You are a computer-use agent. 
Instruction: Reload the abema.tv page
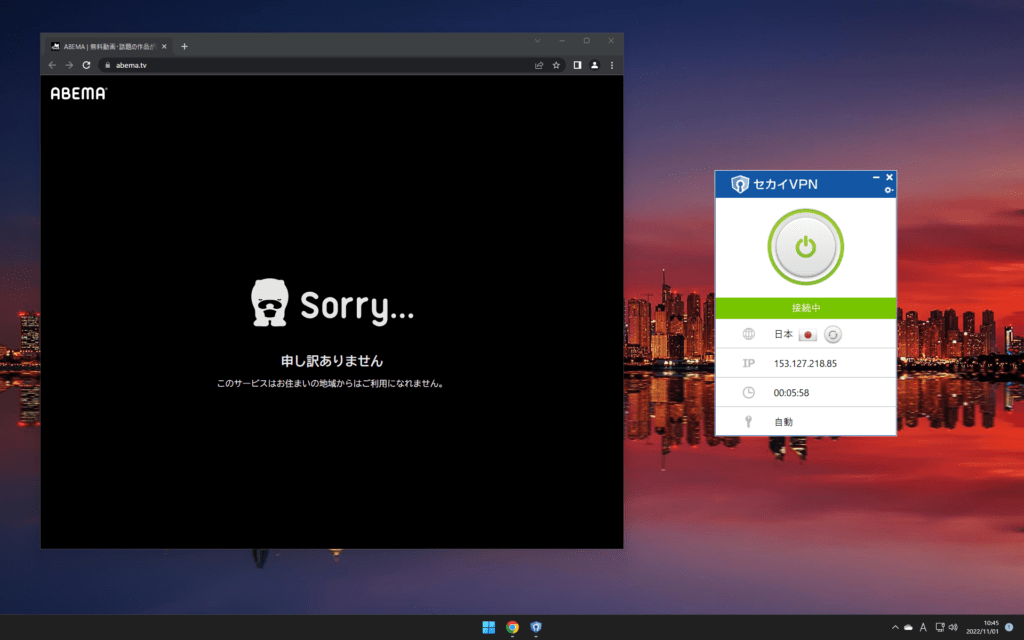[x=86, y=65]
